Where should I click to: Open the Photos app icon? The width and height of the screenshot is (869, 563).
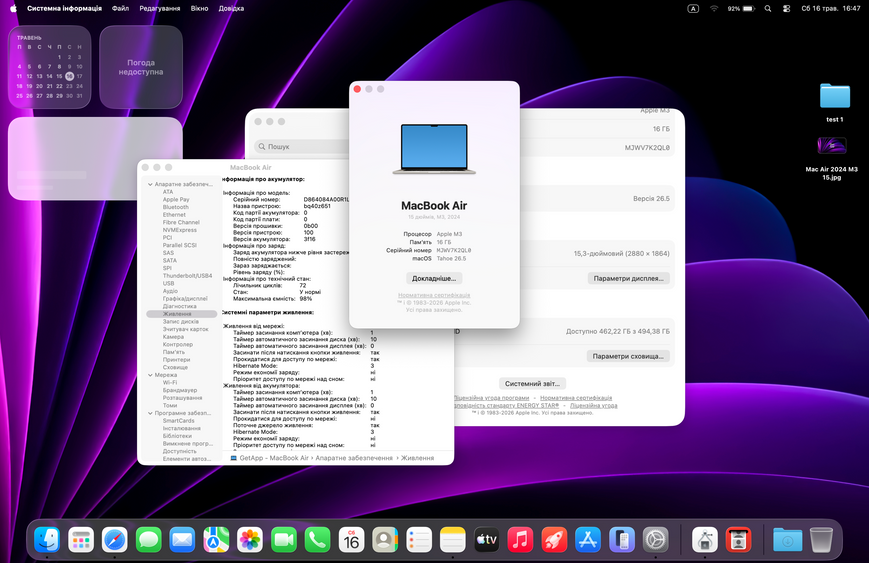[250, 539]
